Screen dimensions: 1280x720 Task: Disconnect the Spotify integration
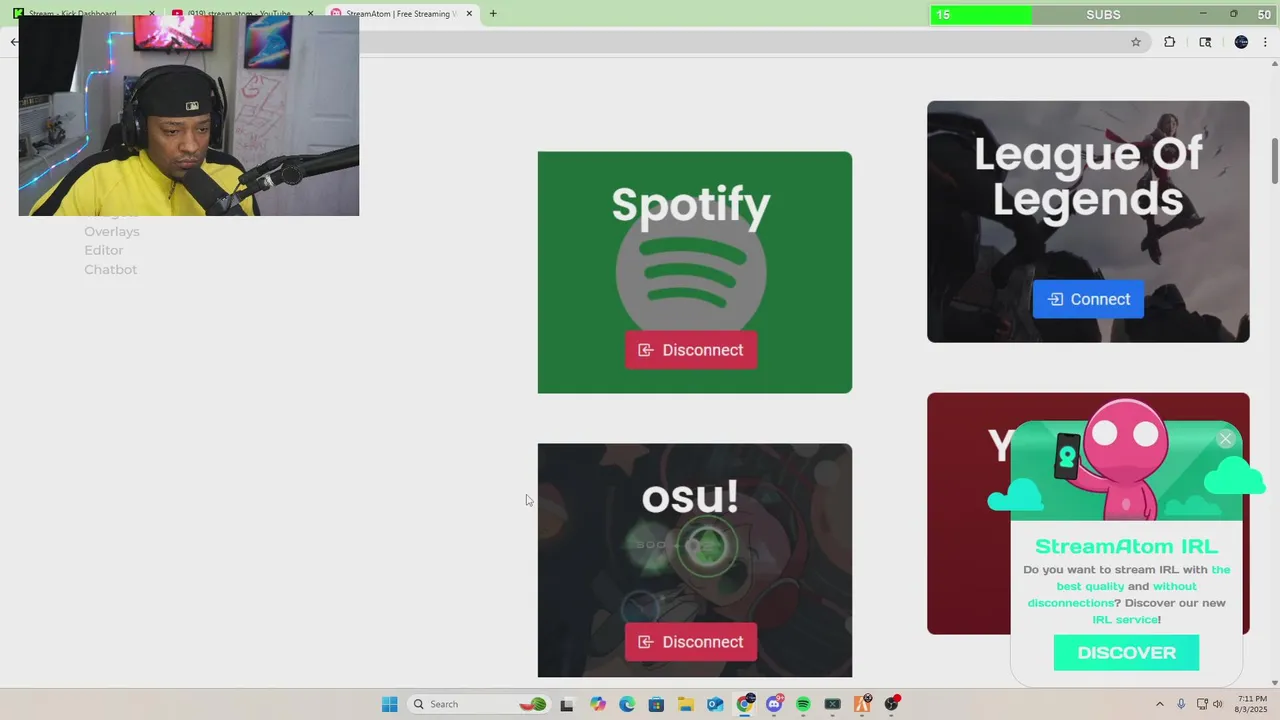point(691,350)
